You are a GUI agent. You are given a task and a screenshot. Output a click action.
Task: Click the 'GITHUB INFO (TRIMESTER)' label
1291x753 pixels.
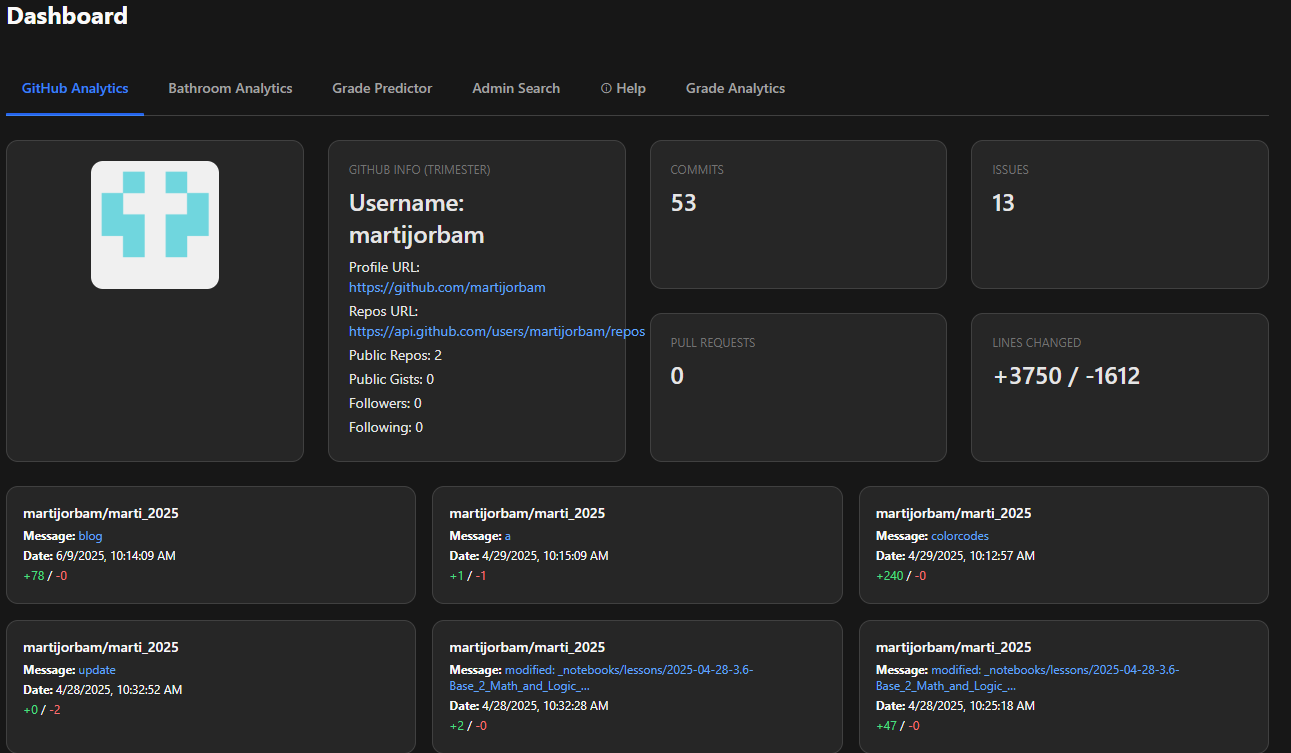tap(419, 170)
